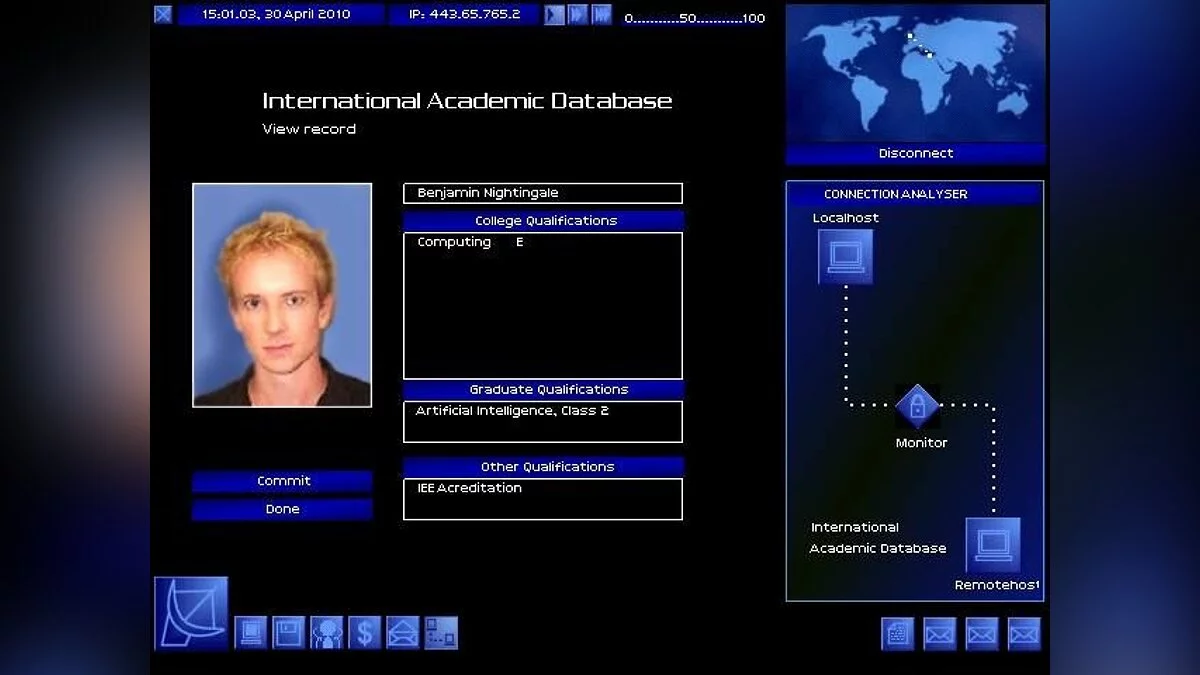Open the agent status person icon
This screenshot has height=675, width=1200.
click(x=326, y=633)
